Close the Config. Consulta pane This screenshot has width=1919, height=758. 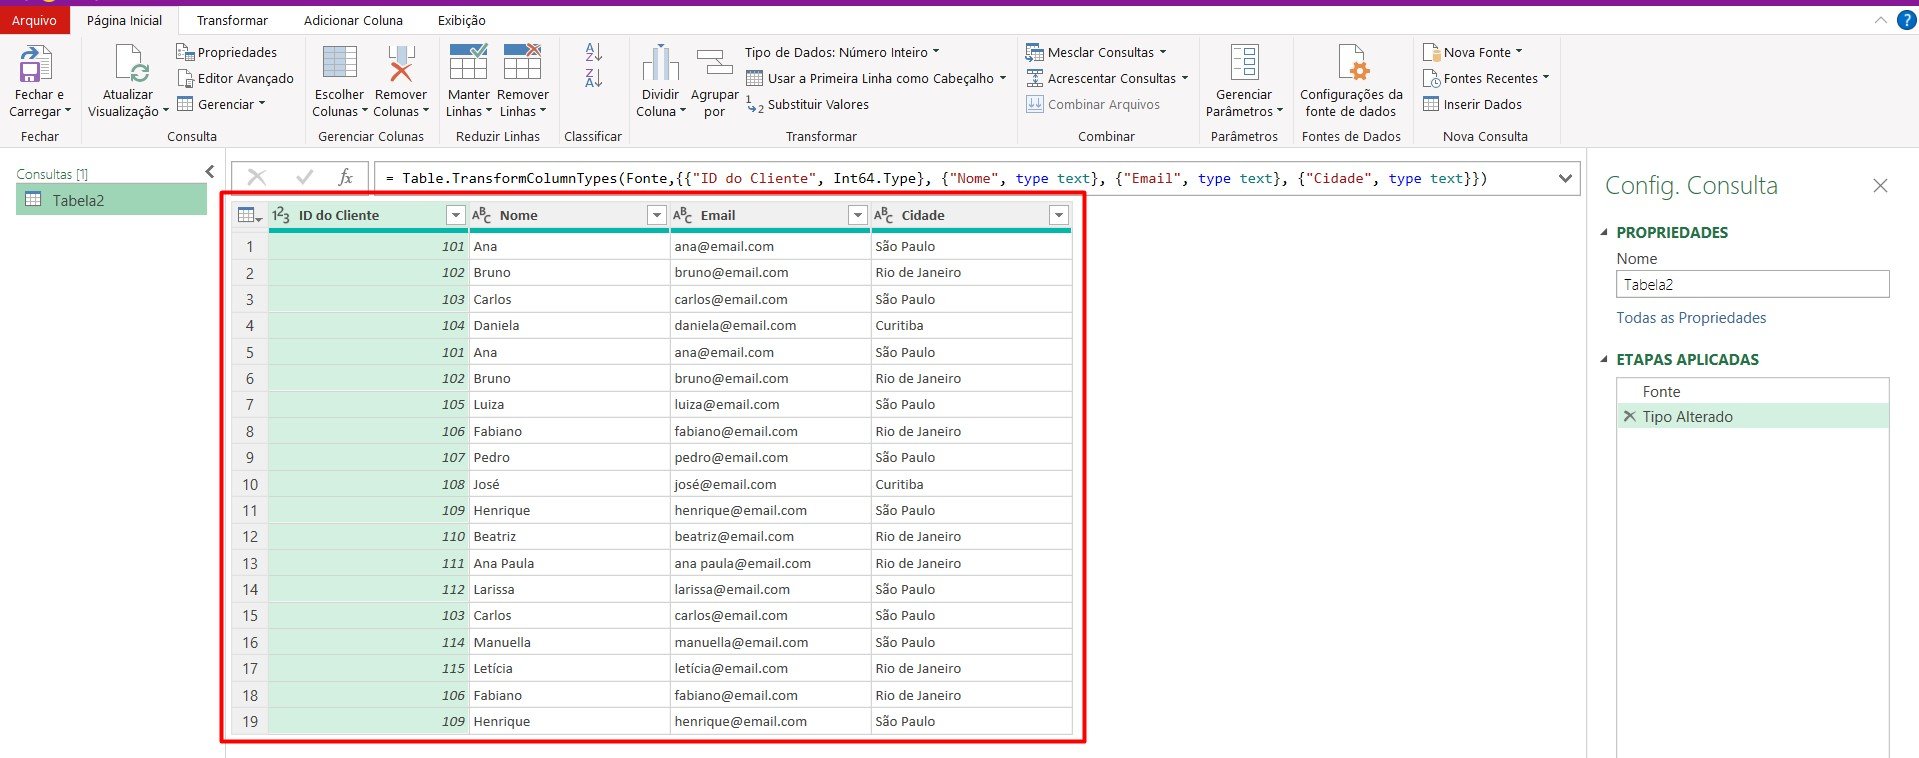coord(1880,186)
